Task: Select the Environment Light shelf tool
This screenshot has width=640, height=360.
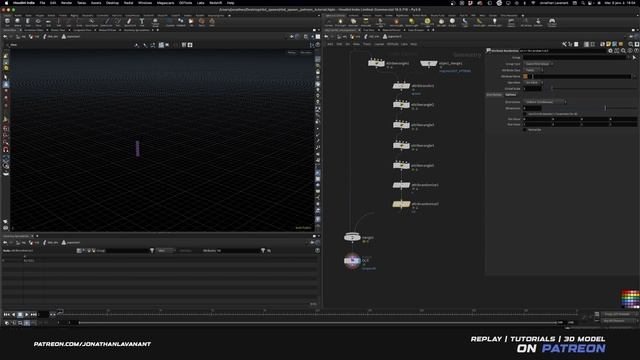Action: pyautogui.click(x=427, y=22)
